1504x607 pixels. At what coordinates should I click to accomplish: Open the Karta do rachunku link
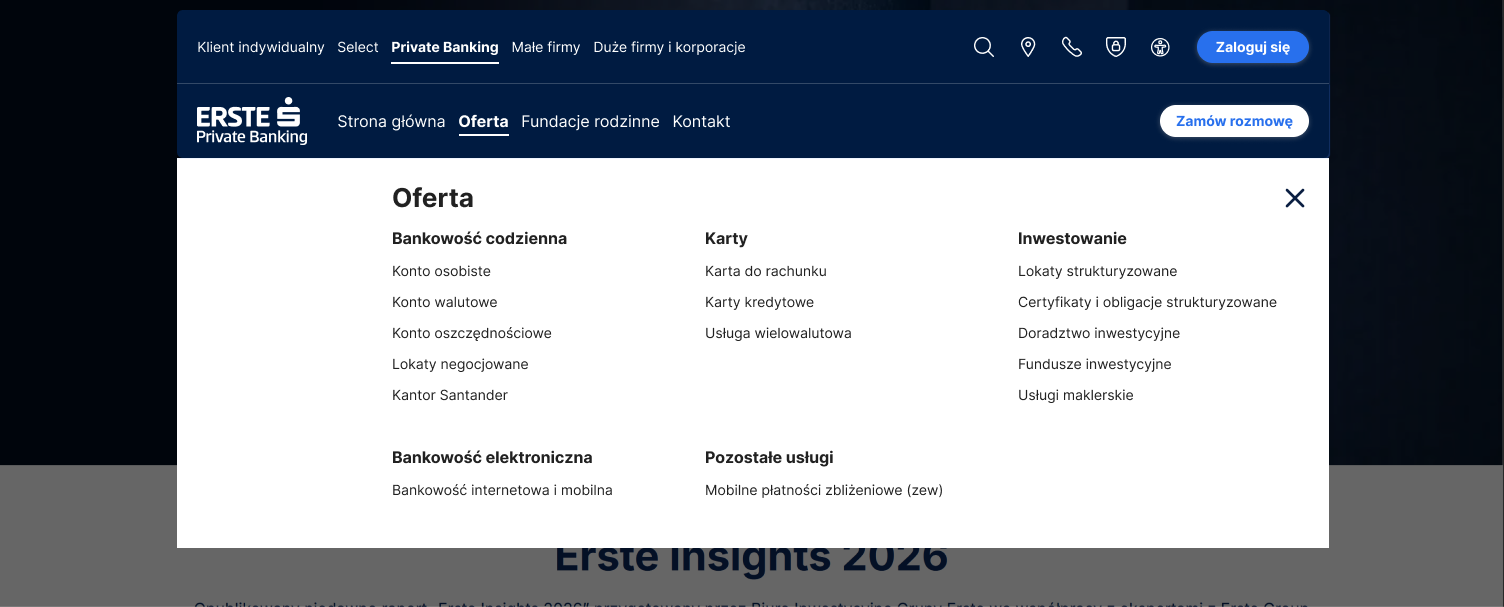coord(766,271)
